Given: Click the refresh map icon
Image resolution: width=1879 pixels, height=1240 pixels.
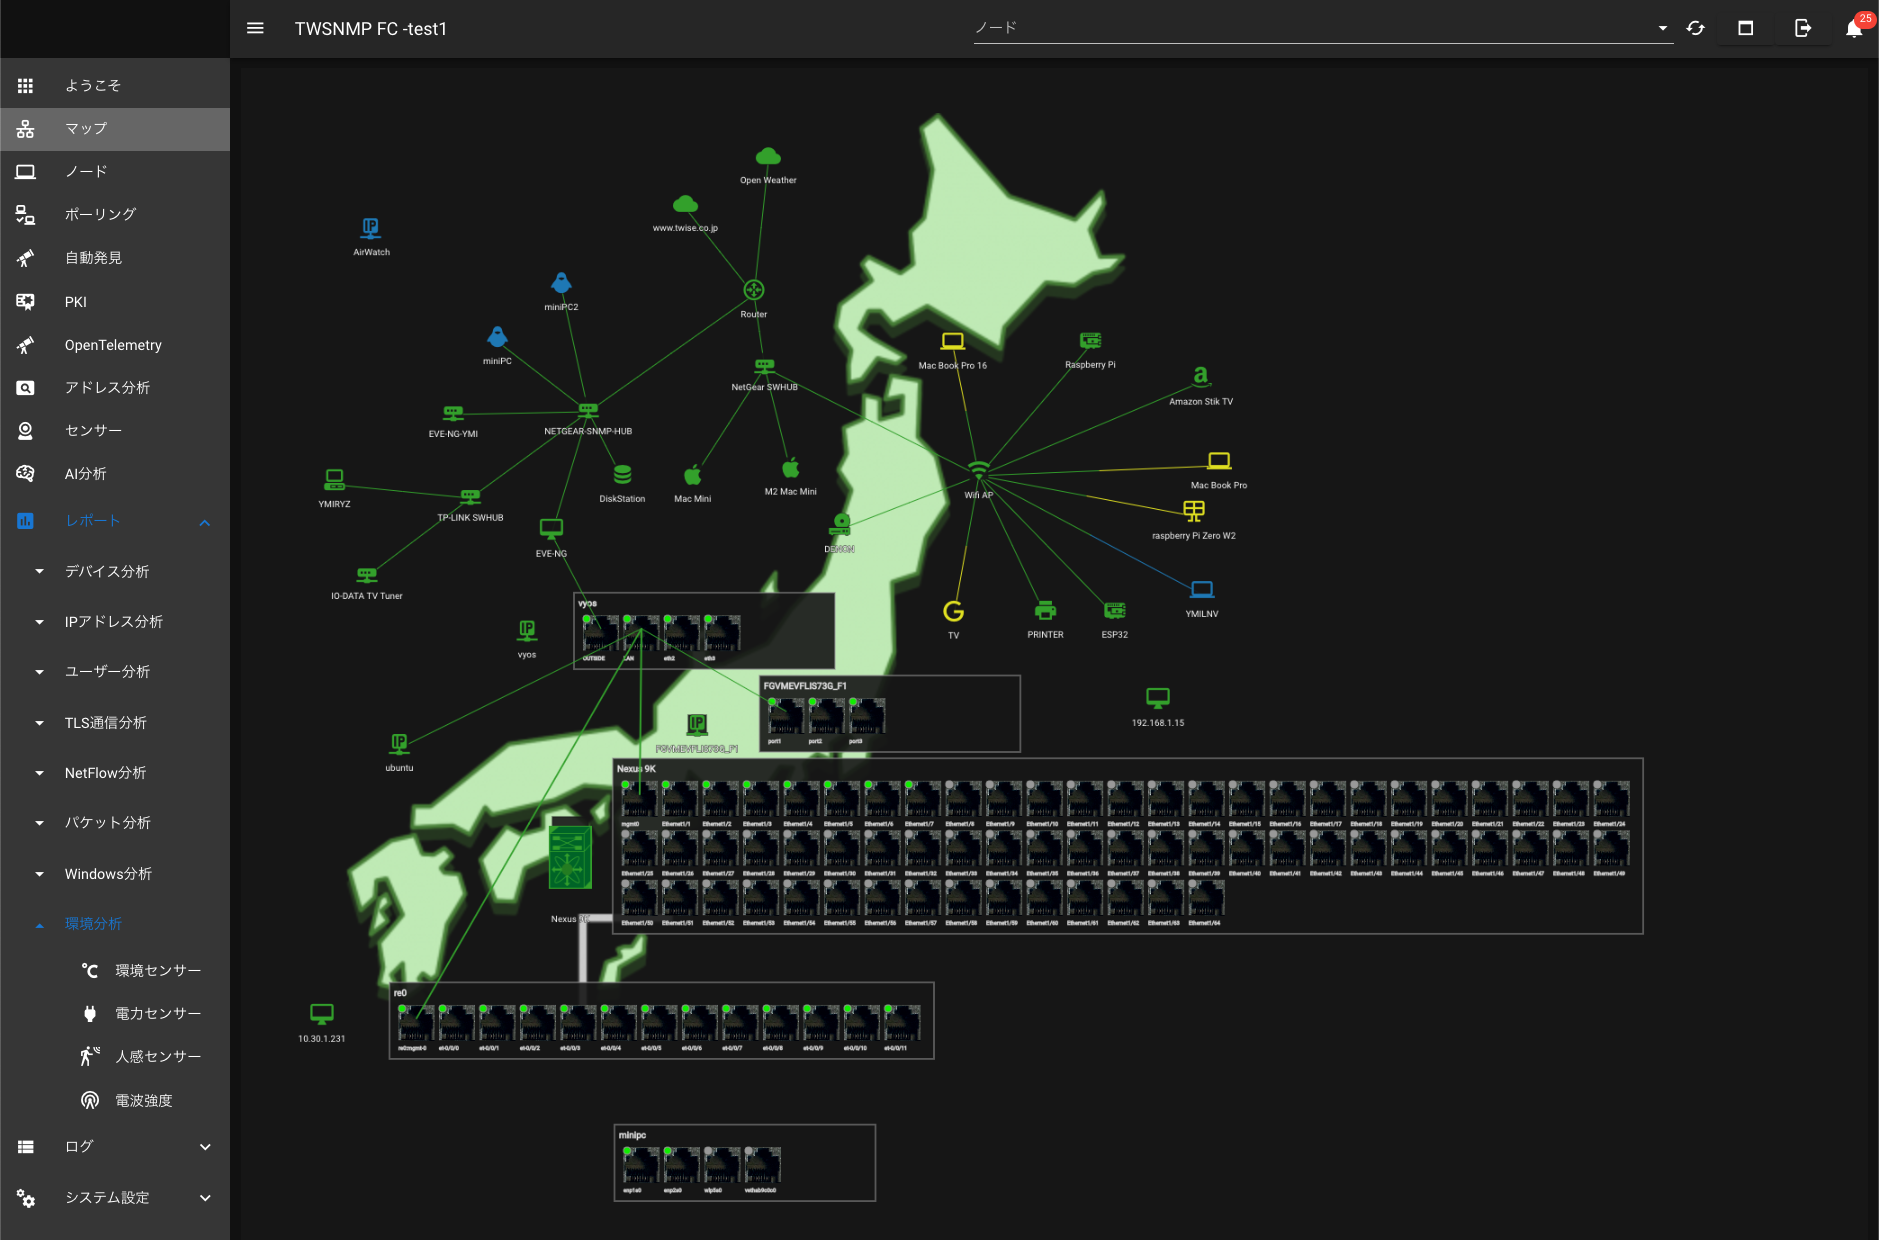Looking at the screenshot, I should [1695, 28].
